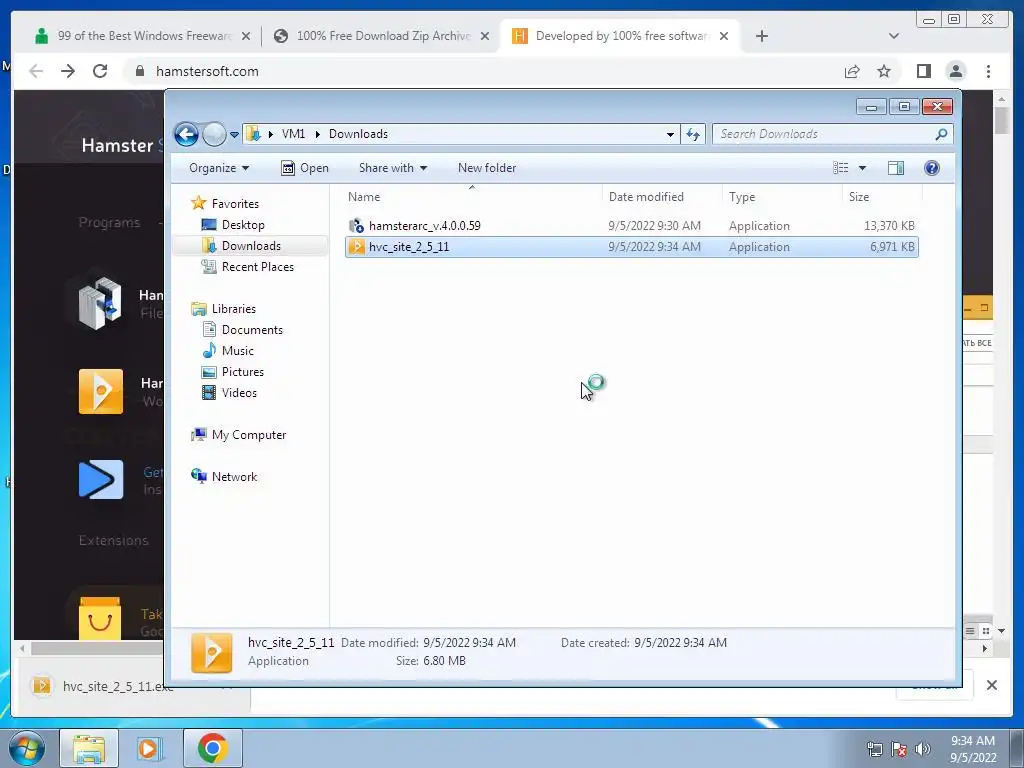
Task: Create a New folder in Downloads
Action: (487, 168)
